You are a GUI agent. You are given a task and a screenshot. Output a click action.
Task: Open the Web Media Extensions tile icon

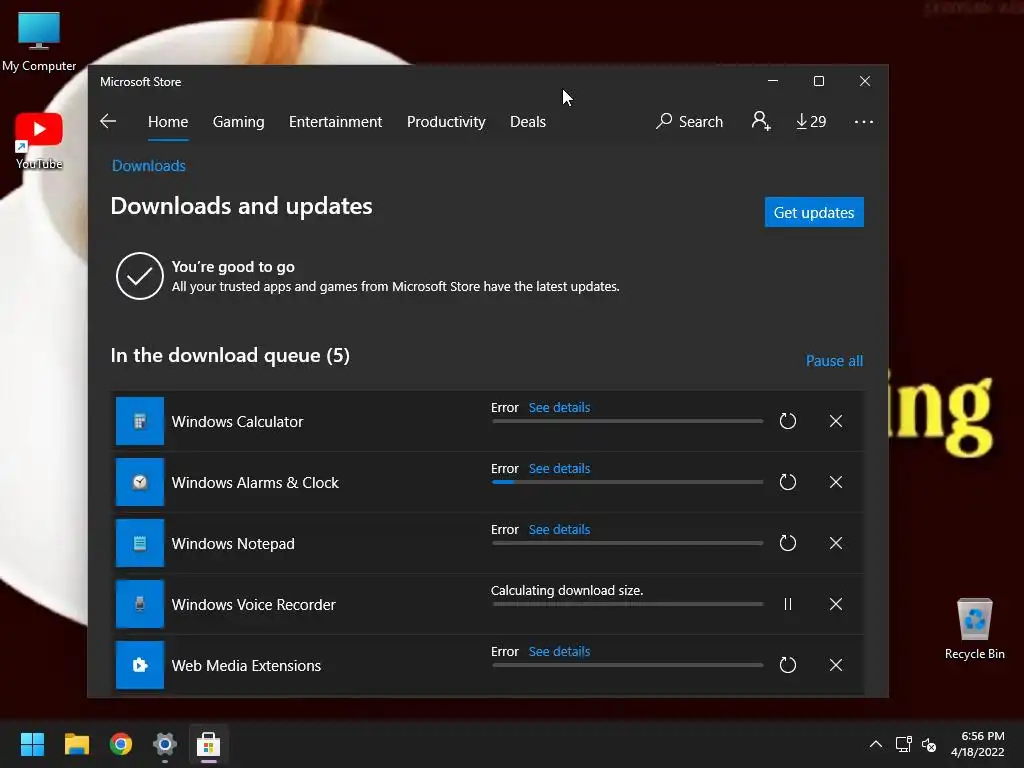[x=140, y=665]
